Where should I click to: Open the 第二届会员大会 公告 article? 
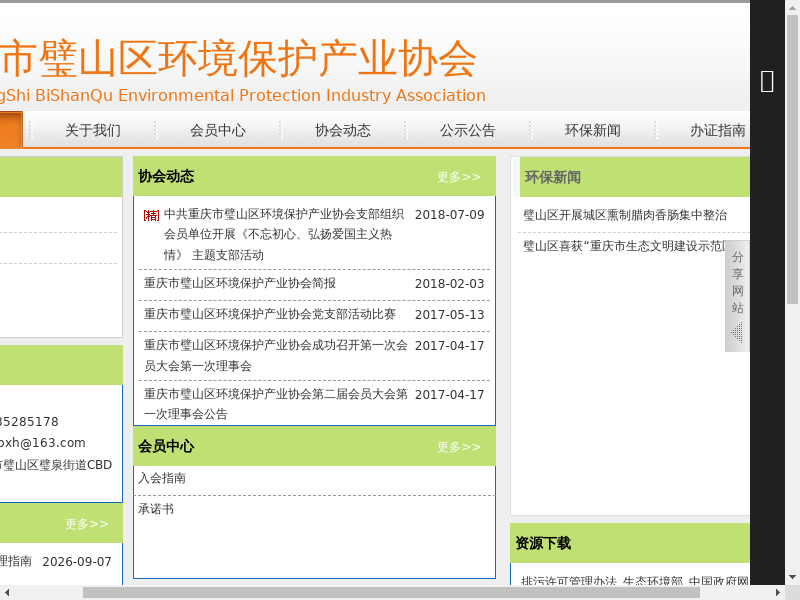276,404
